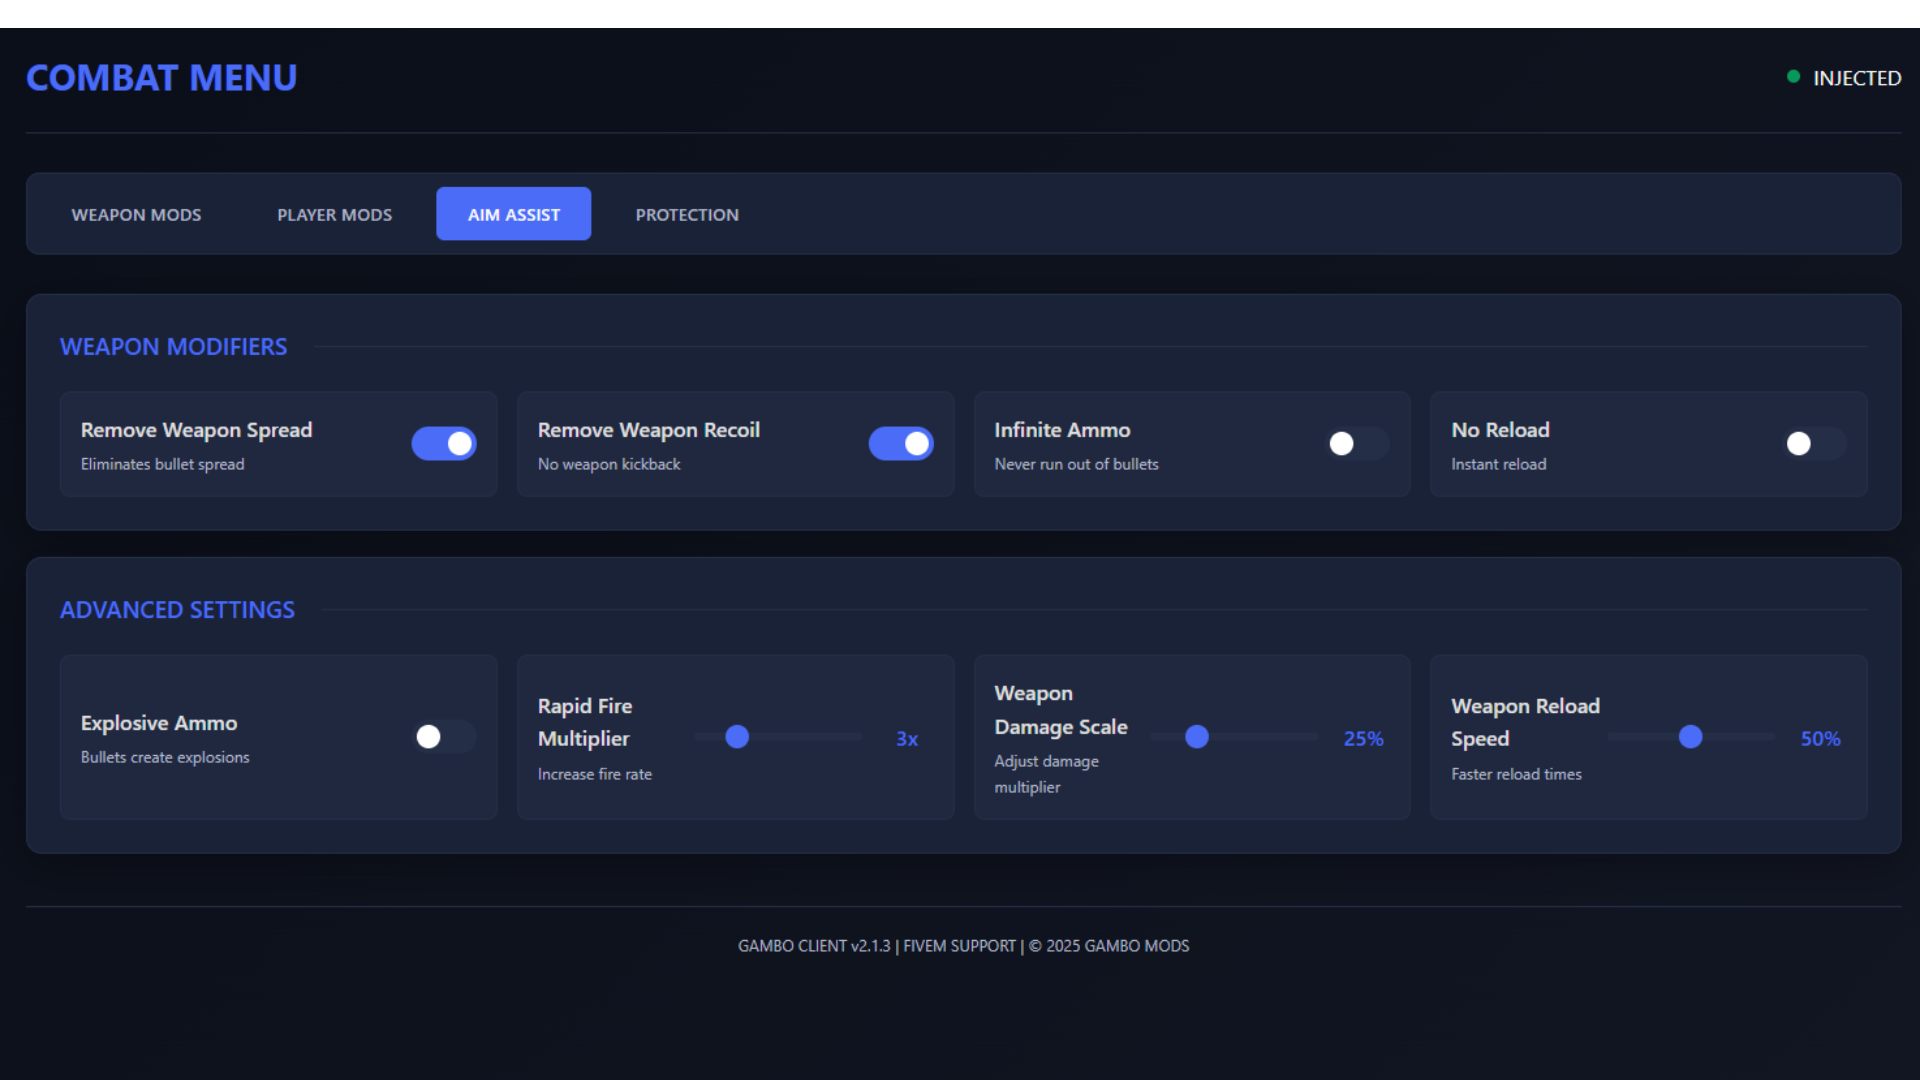Disable Remove Weapon Spread

pyautogui.click(x=444, y=444)
